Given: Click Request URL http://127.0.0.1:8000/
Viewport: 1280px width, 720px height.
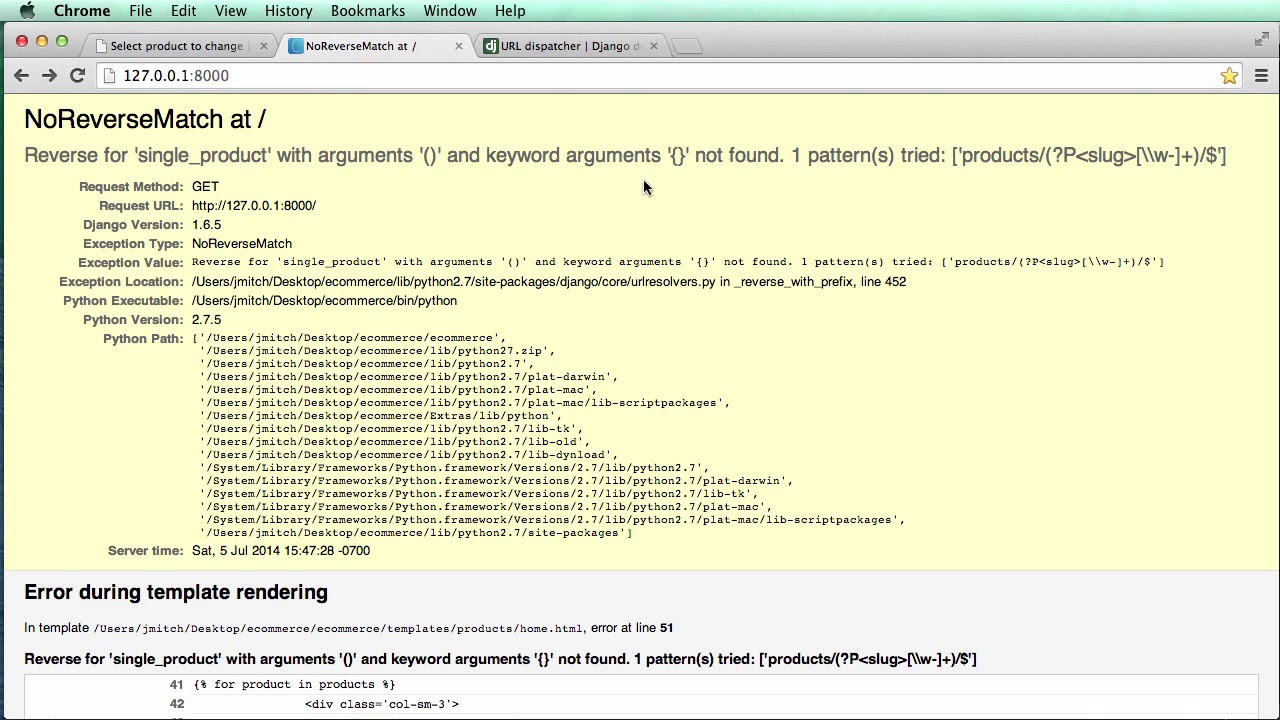Looking at the screenshot, I should pyautogui.click(x=254, y=206).
